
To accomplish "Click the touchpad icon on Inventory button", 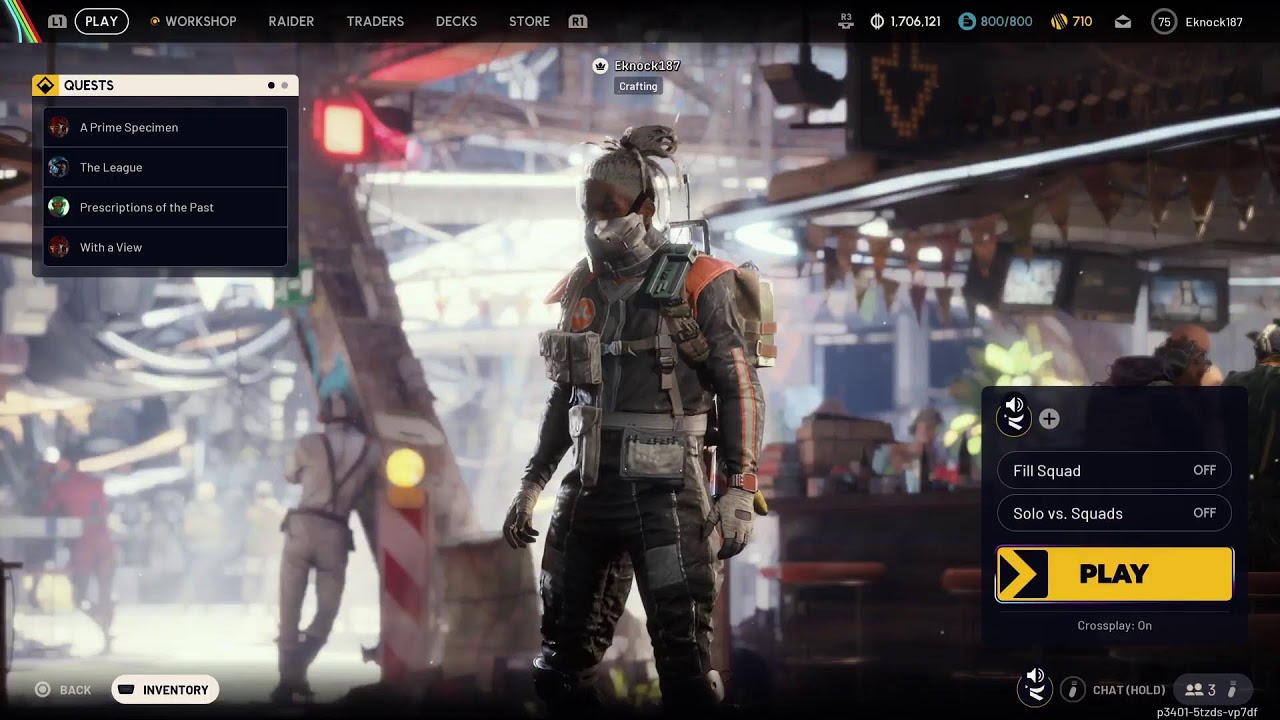I will coord(127,690).
